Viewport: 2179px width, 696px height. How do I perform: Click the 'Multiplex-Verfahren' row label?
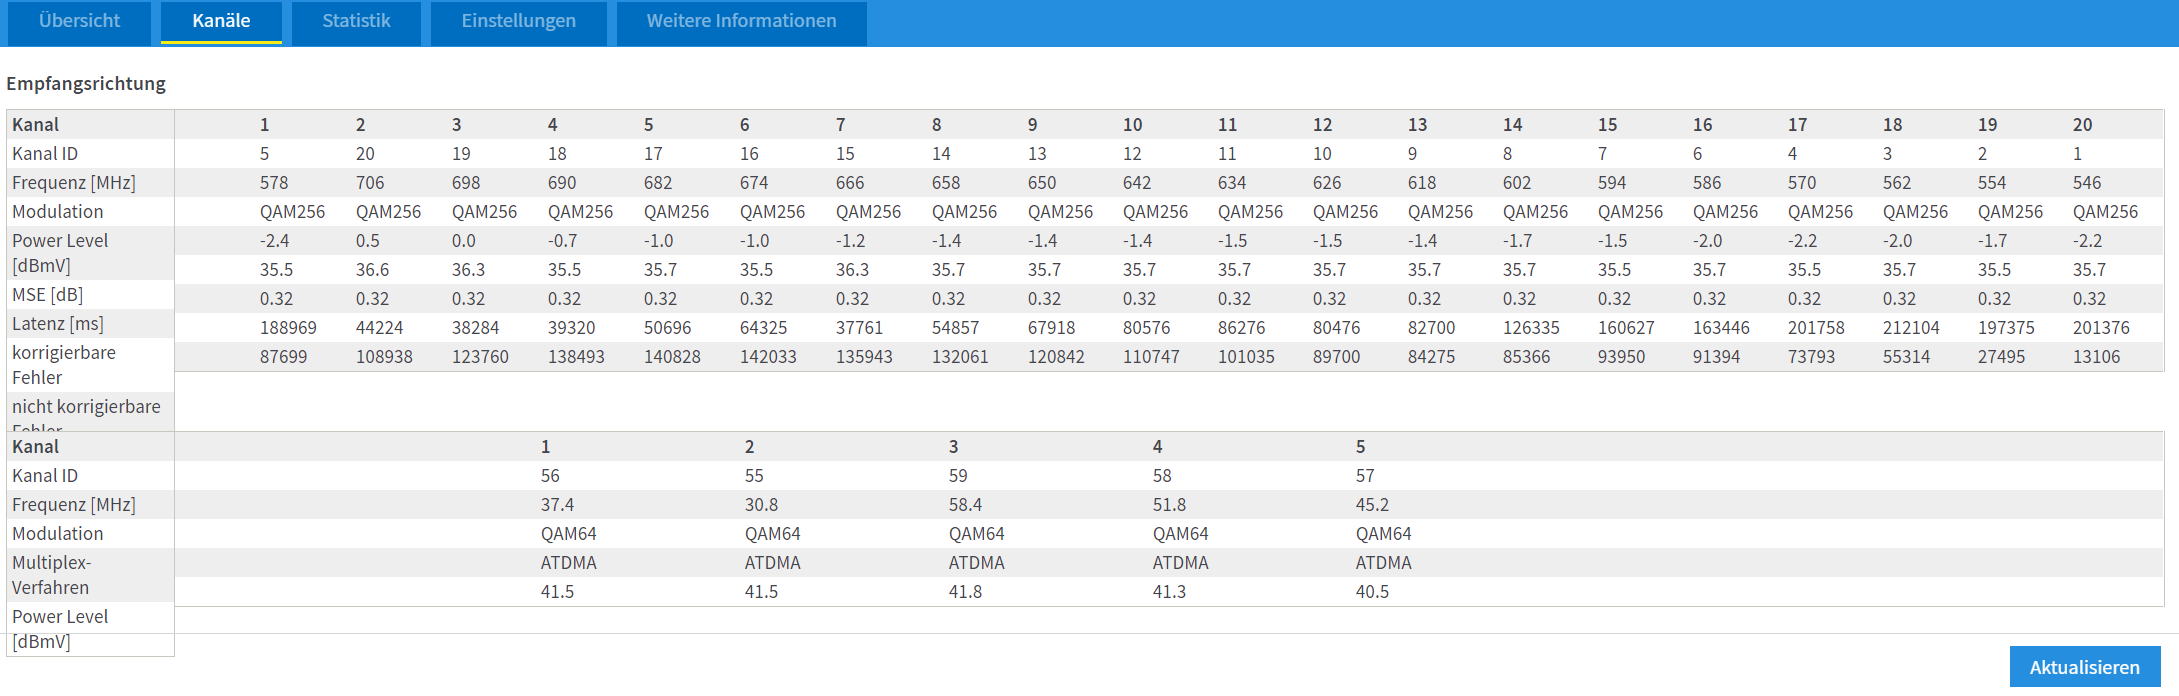pyautogui.click(x=51, y=575)
